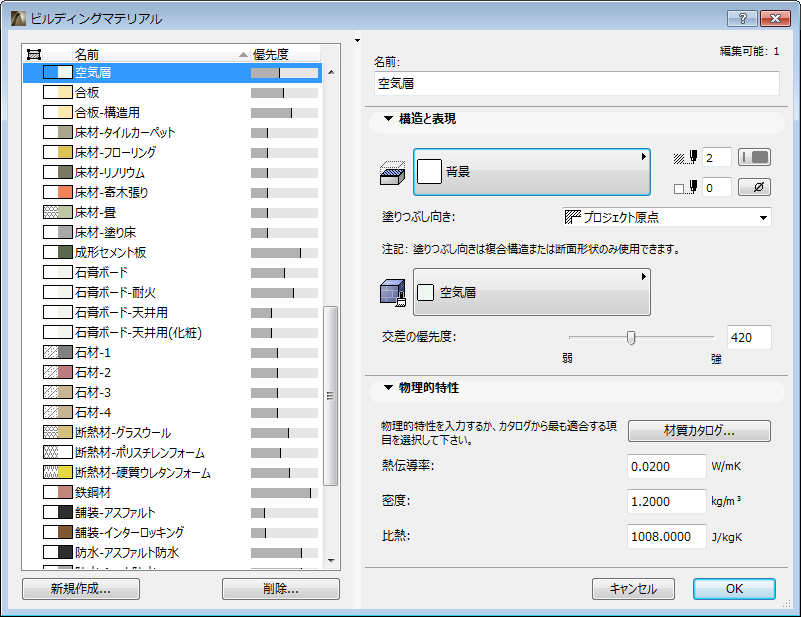Click the fill icon for 断熱材-ポリスチレンフォーム
This screenshot has height=617, width=801.
(58, 453)
